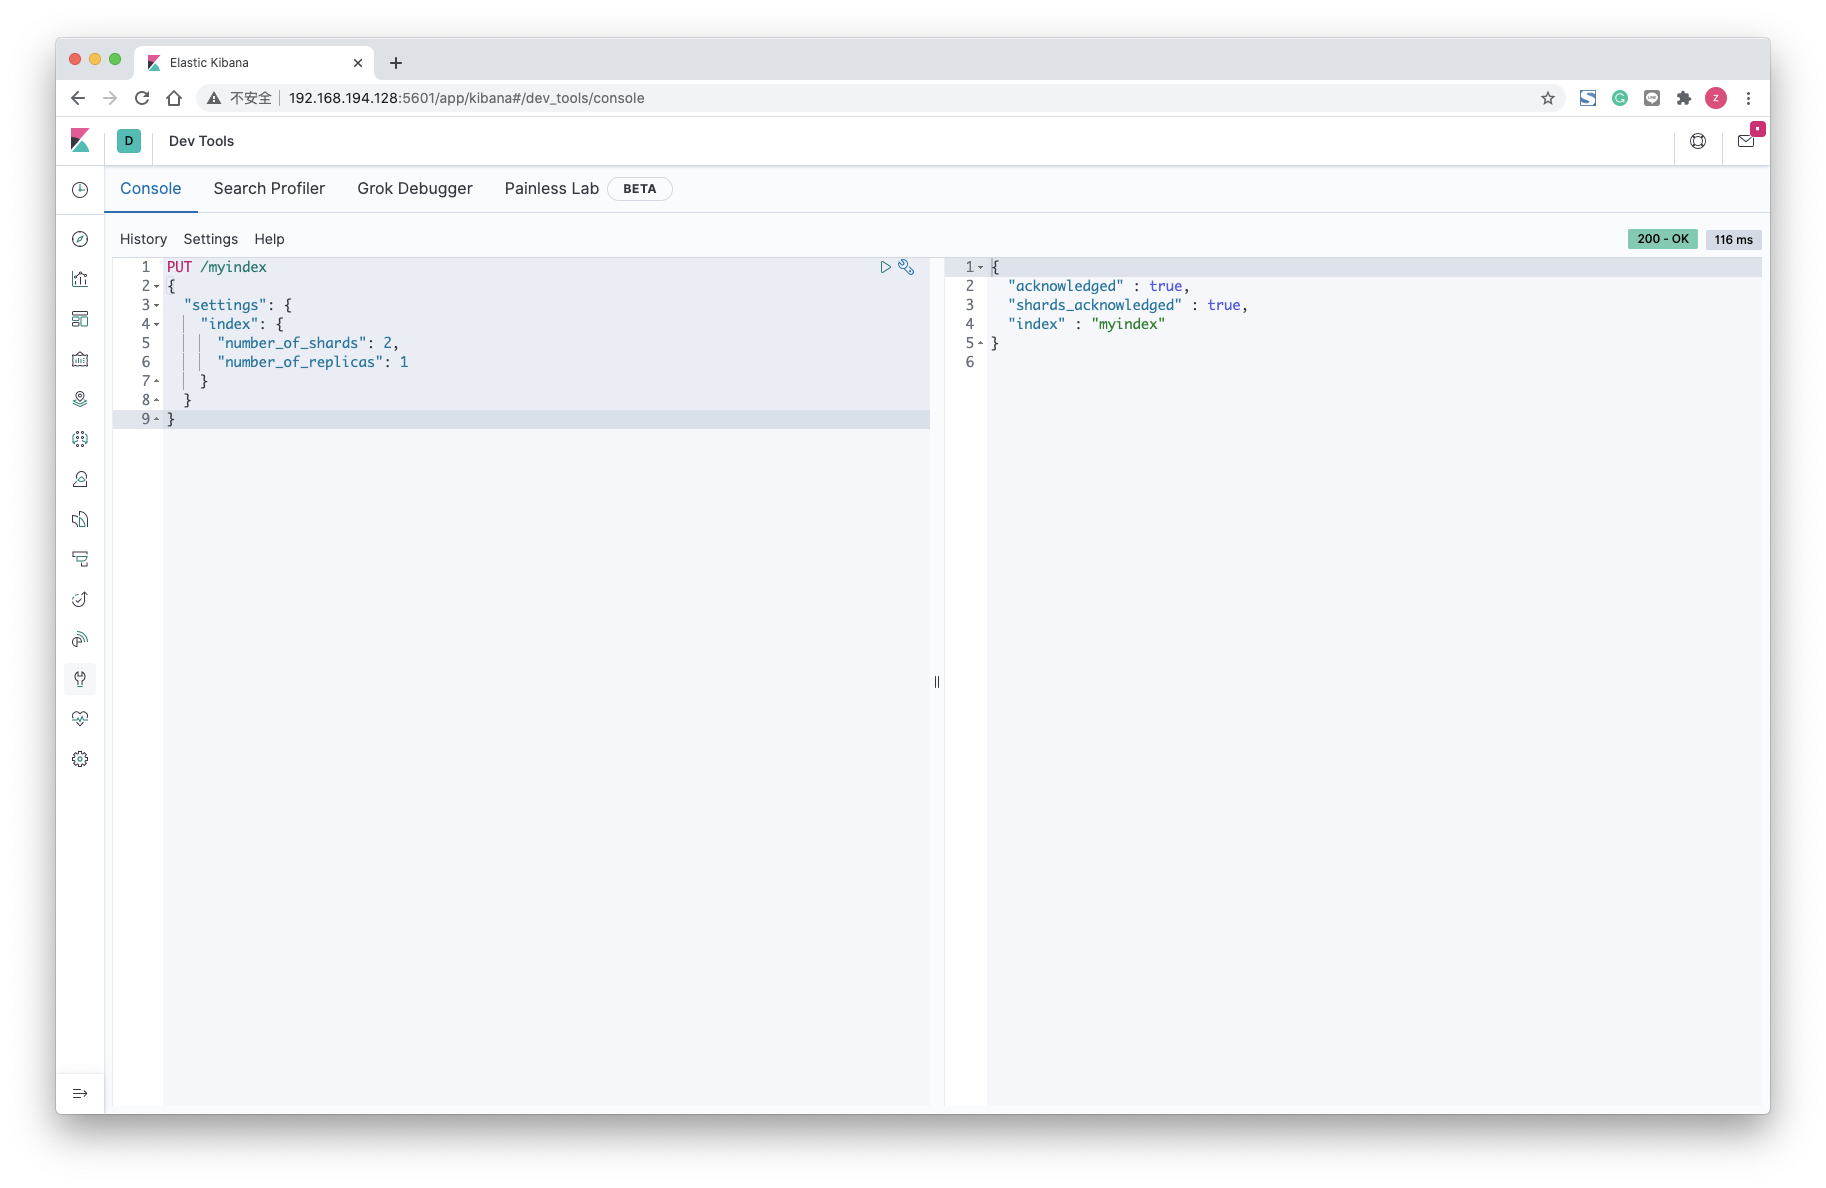
Task: Open Chrome profile avatar
Action: (1716, 98)
